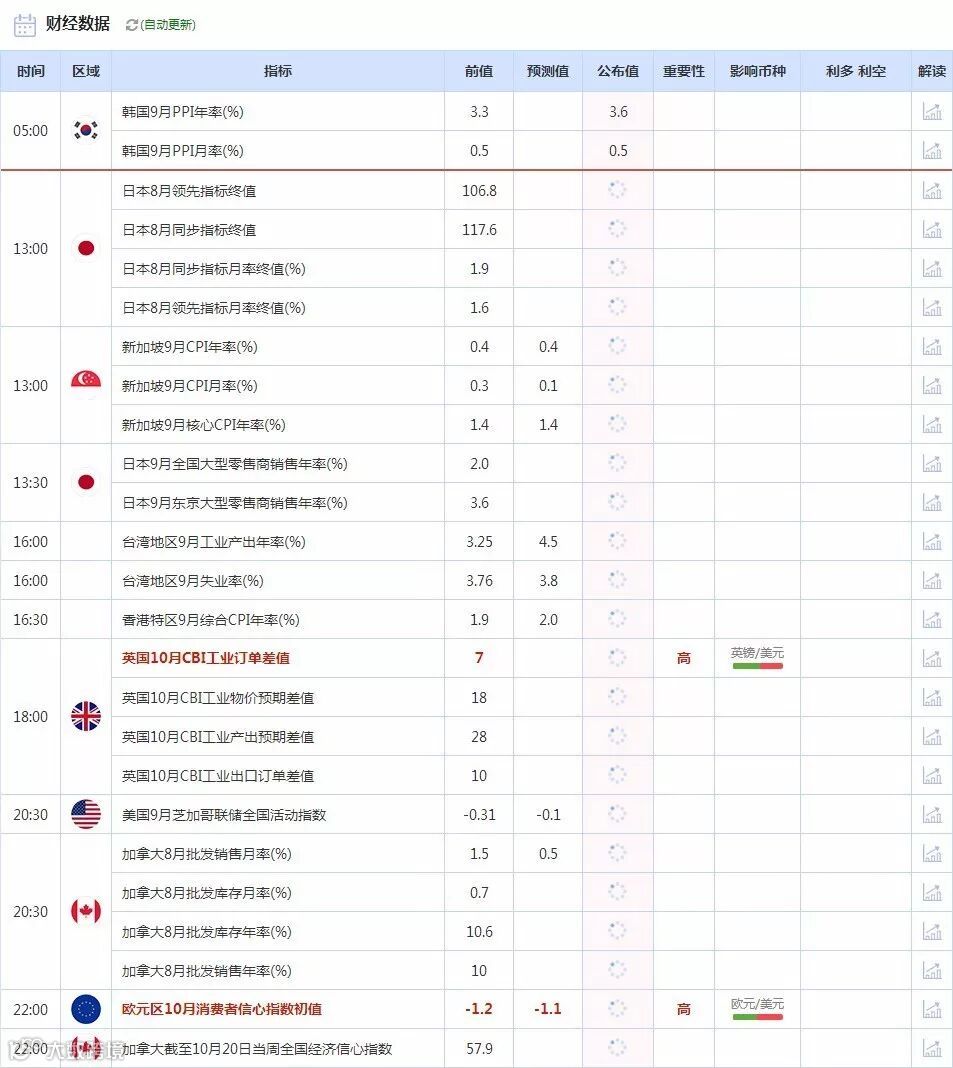
Task: Click the 预测值 column header
Action: tap(548, 71)
